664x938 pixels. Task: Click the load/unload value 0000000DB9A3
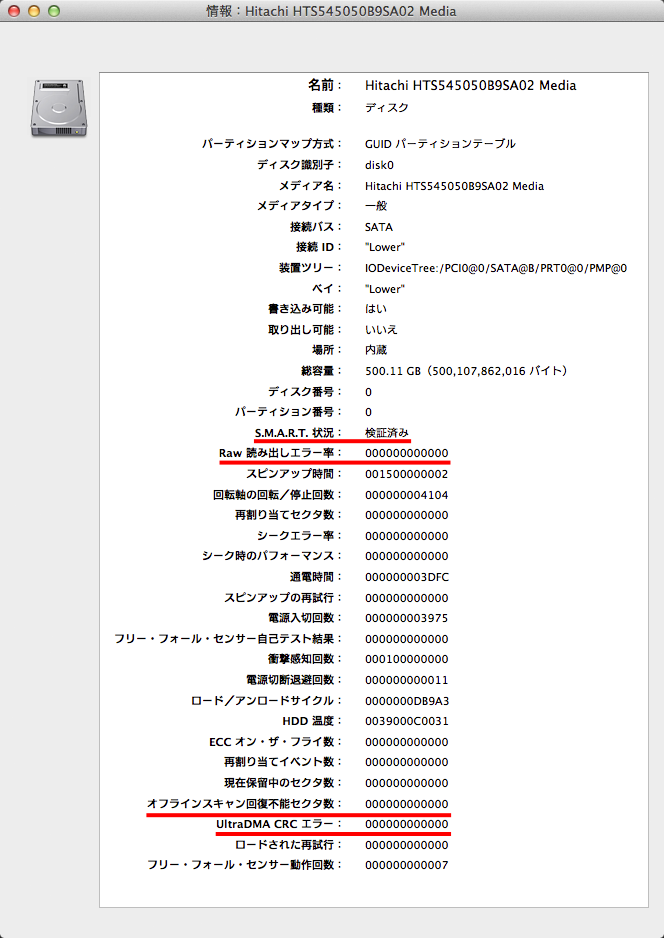[407, 701]
